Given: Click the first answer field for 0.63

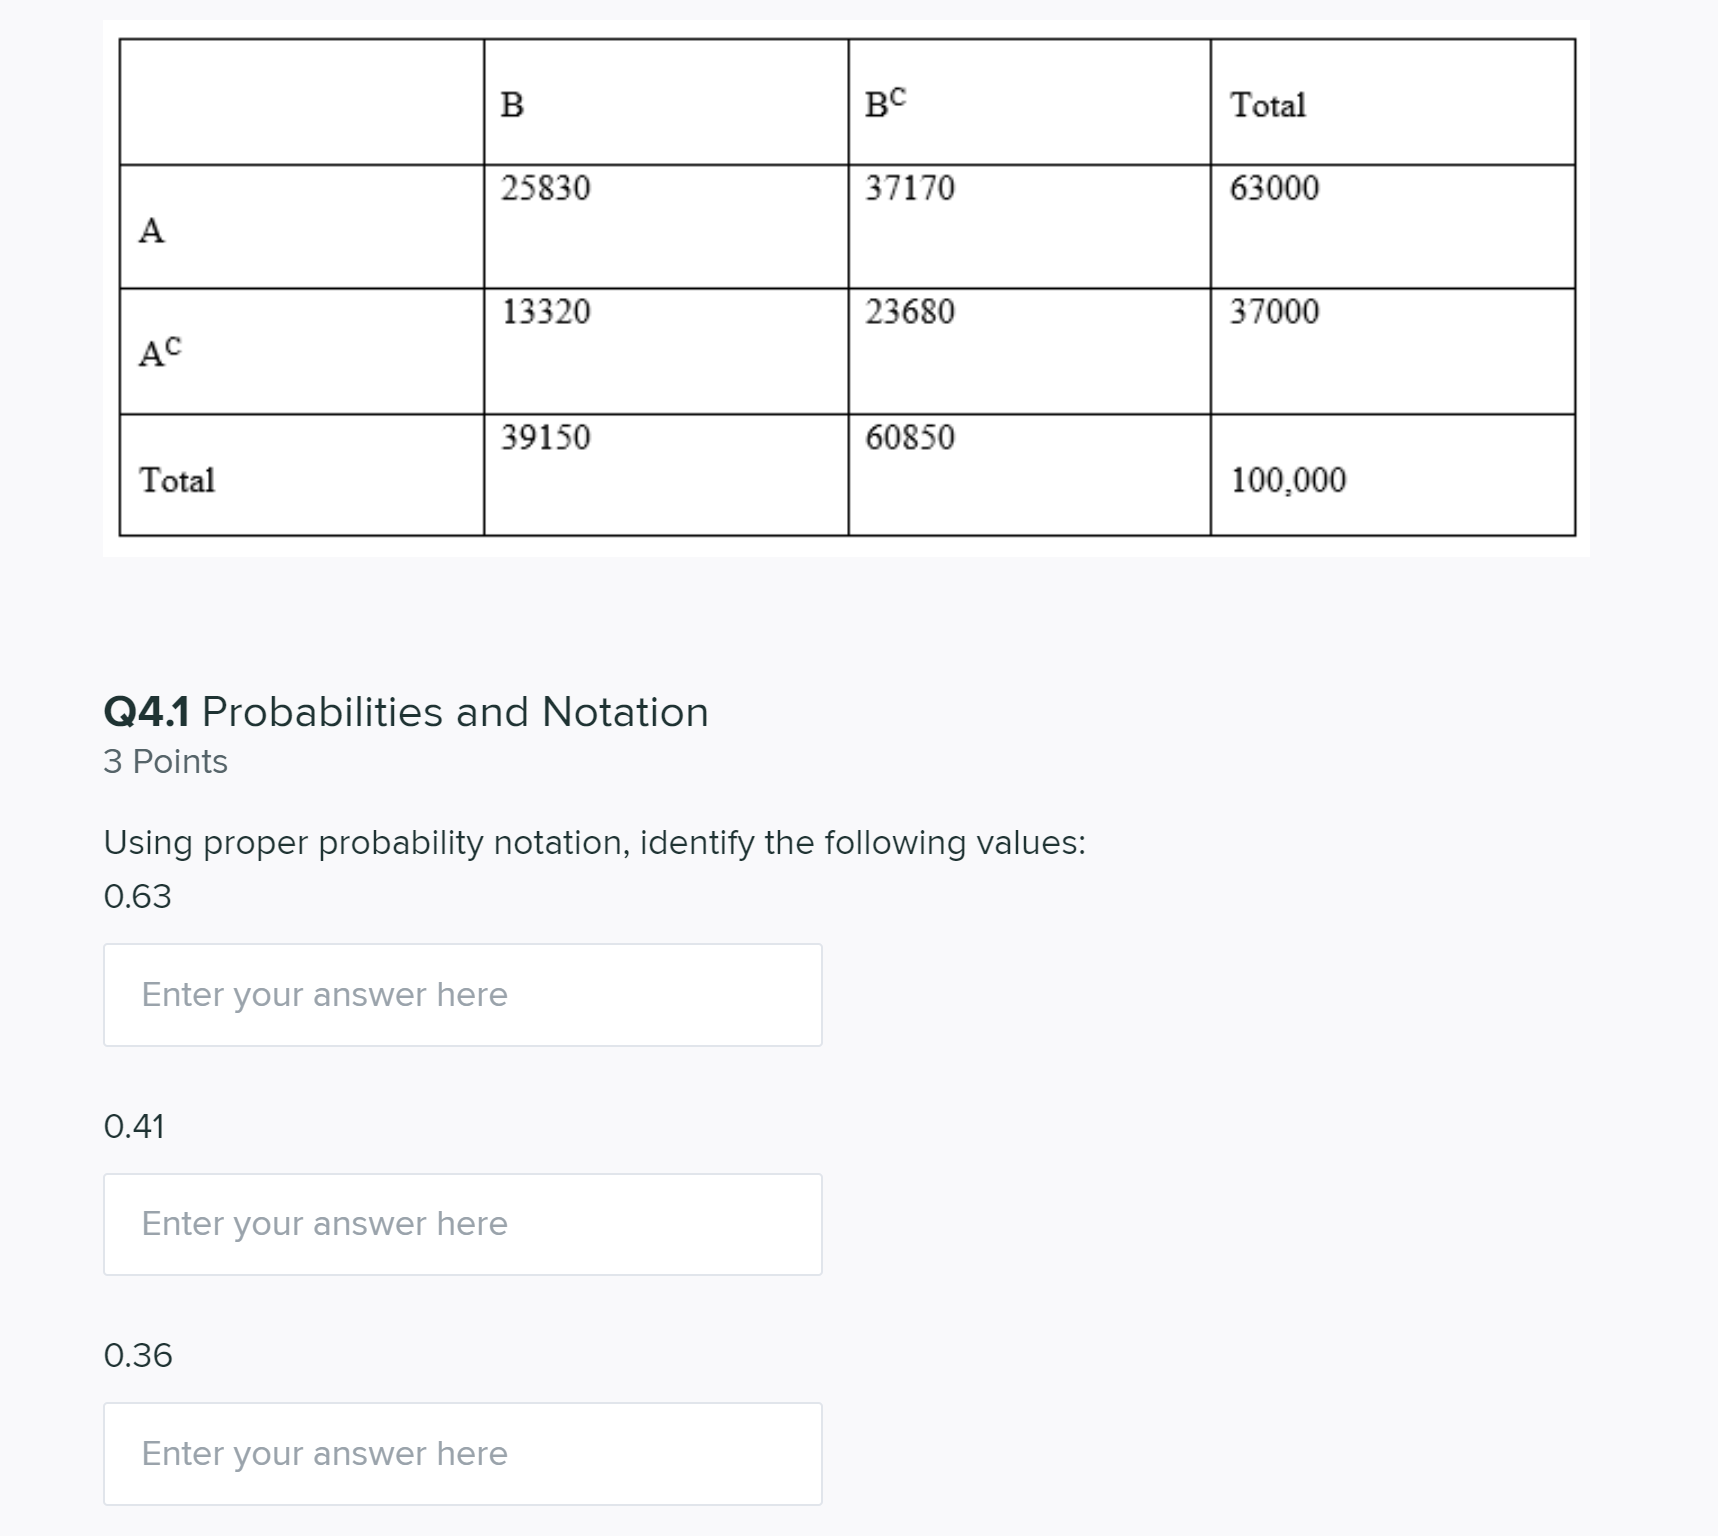Looking at the screenshot, I should pyautogui.click(x=461, y=994).
